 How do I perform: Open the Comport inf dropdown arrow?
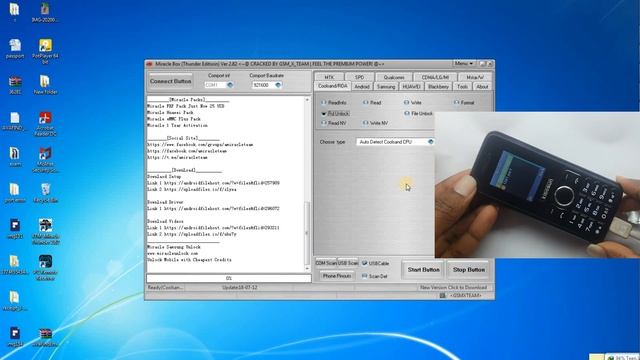click(x=230, y=85)
